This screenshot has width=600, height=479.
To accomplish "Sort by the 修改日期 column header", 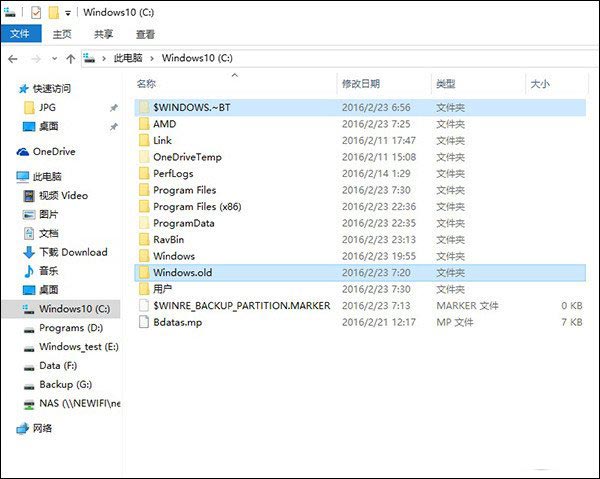I will [361, 84].
